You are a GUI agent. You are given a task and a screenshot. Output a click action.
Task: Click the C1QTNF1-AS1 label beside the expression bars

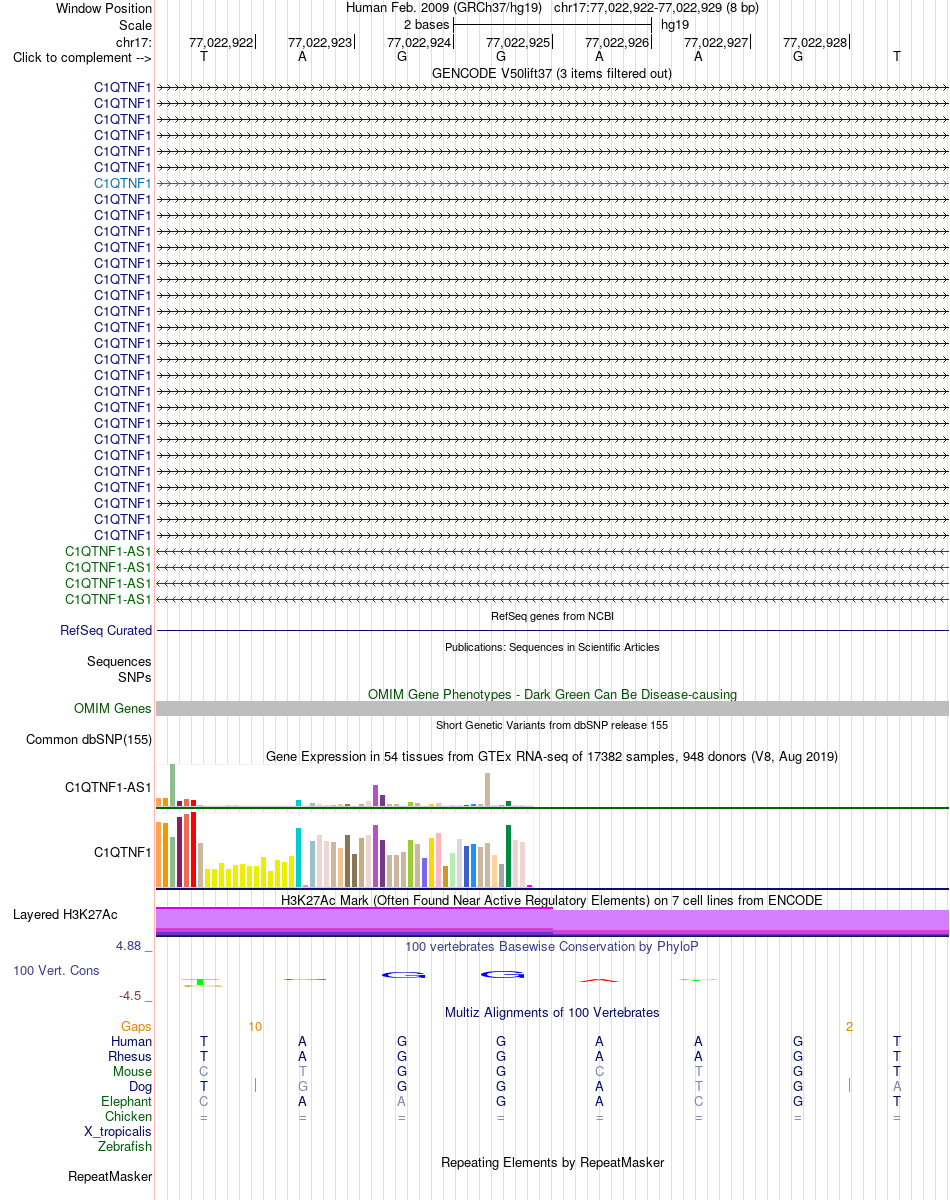click(x=108, y=787)
